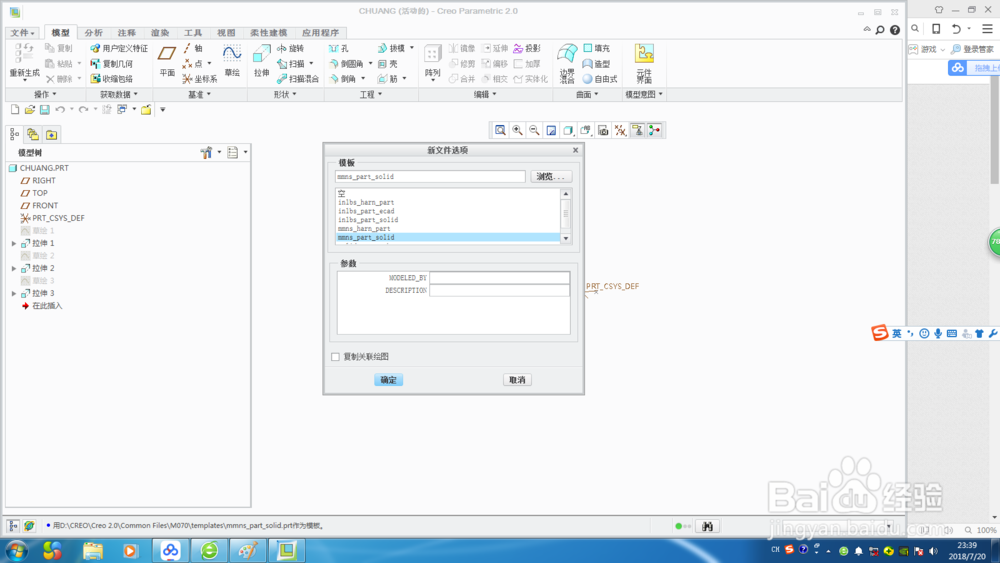Viewport: 1000px width, 563px height.
Task: Select the 扫描混合 (Swept Blend) tool
Action: coord(298,79)
